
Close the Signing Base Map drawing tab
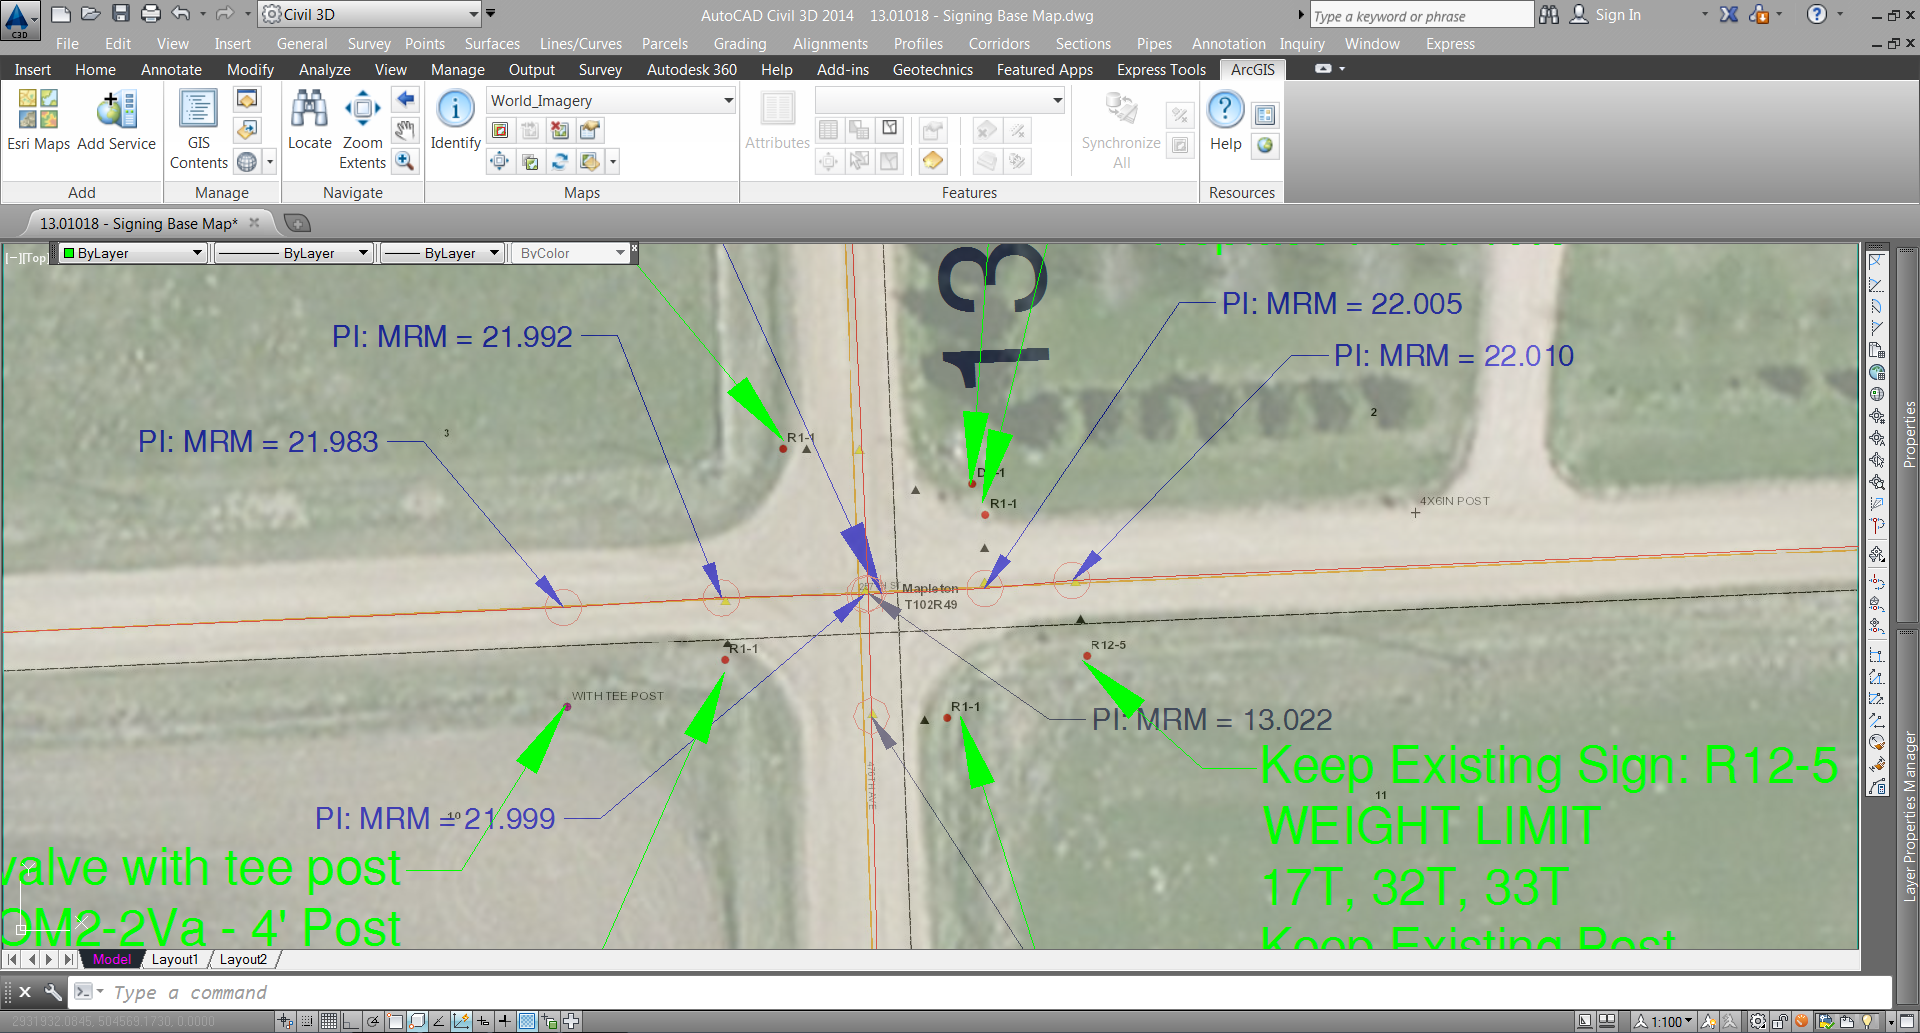(254, 223)
